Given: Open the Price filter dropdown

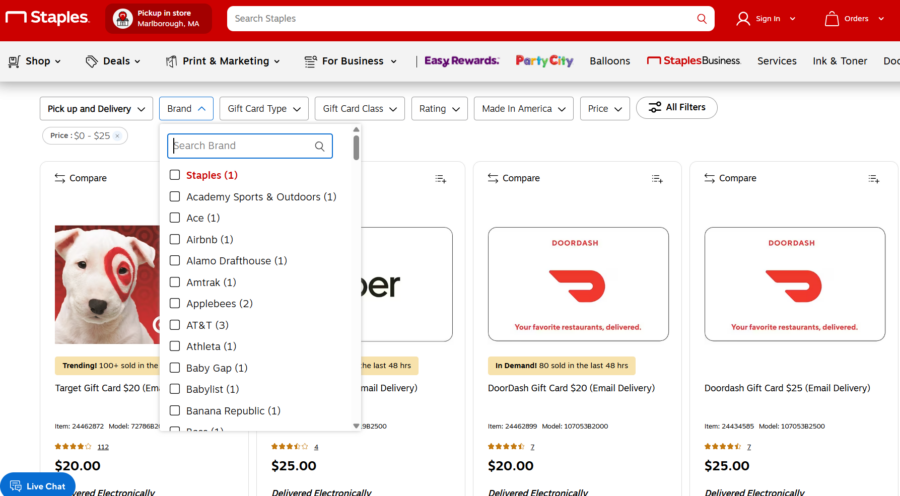Looking at the screenshot, I should coord(604,108).
